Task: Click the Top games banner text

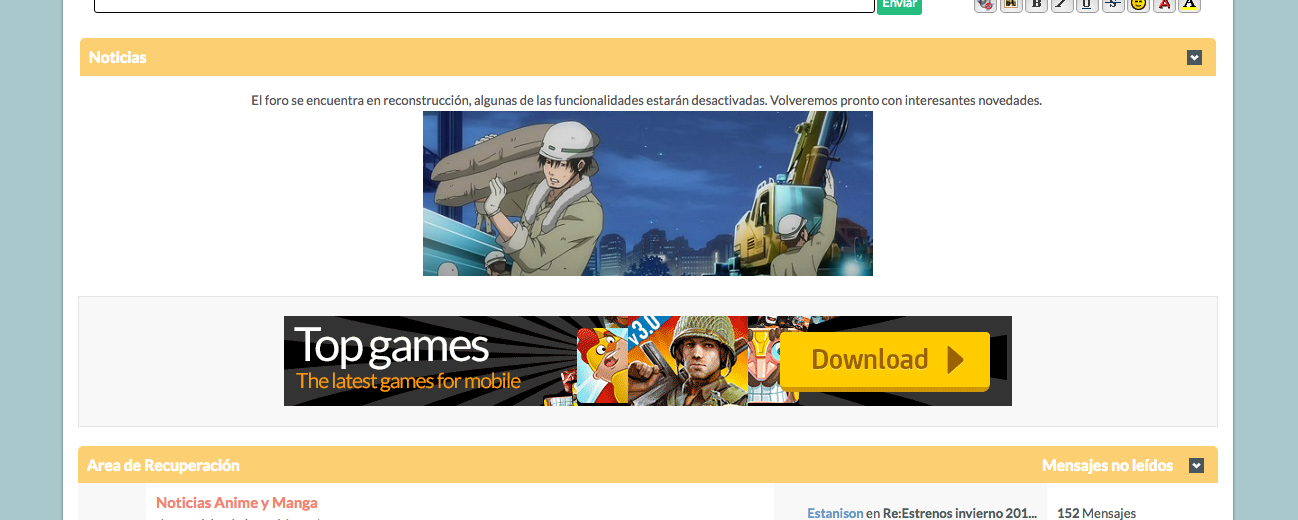Action: pos(391,347)
